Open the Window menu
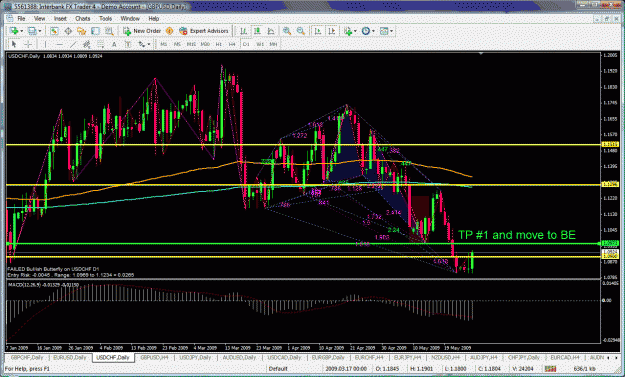The width and height of the screenshot is (625, 377). point(130,19)
